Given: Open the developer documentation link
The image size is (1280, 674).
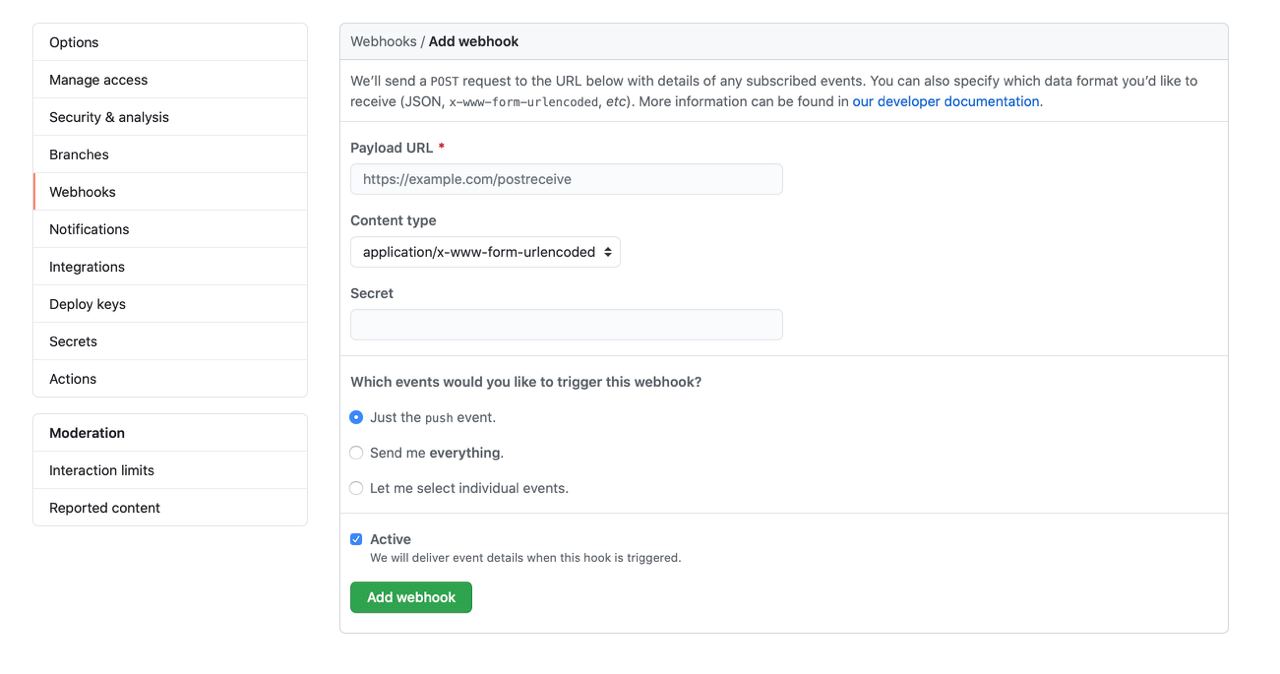Looking at the screenshot, I should pyautogui.click(x=946, y=101).
